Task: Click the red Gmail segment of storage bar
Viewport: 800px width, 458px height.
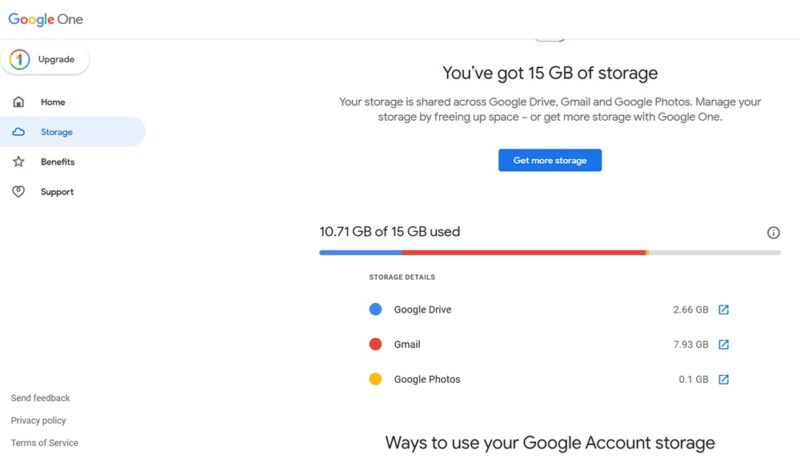Action: pyautogui.click(x=523, y=252)
